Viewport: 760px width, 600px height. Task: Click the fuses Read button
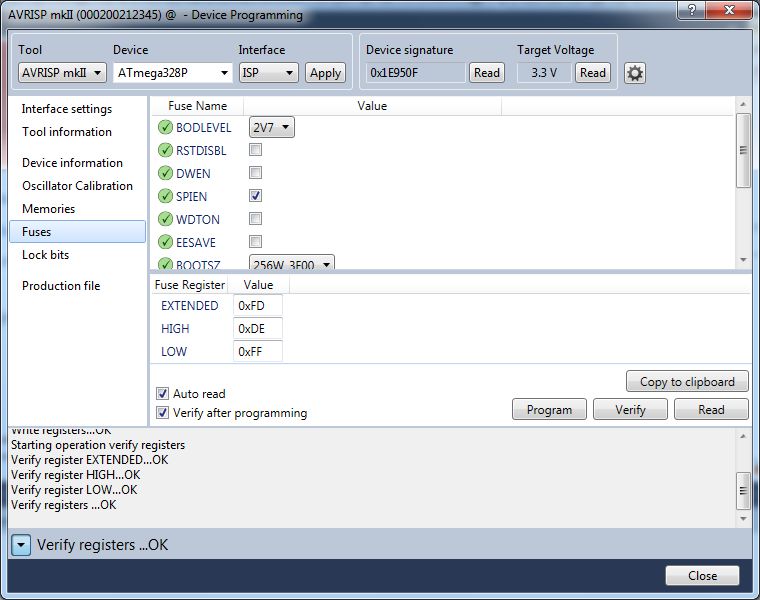pyautogui.click(x=711, y=410)
